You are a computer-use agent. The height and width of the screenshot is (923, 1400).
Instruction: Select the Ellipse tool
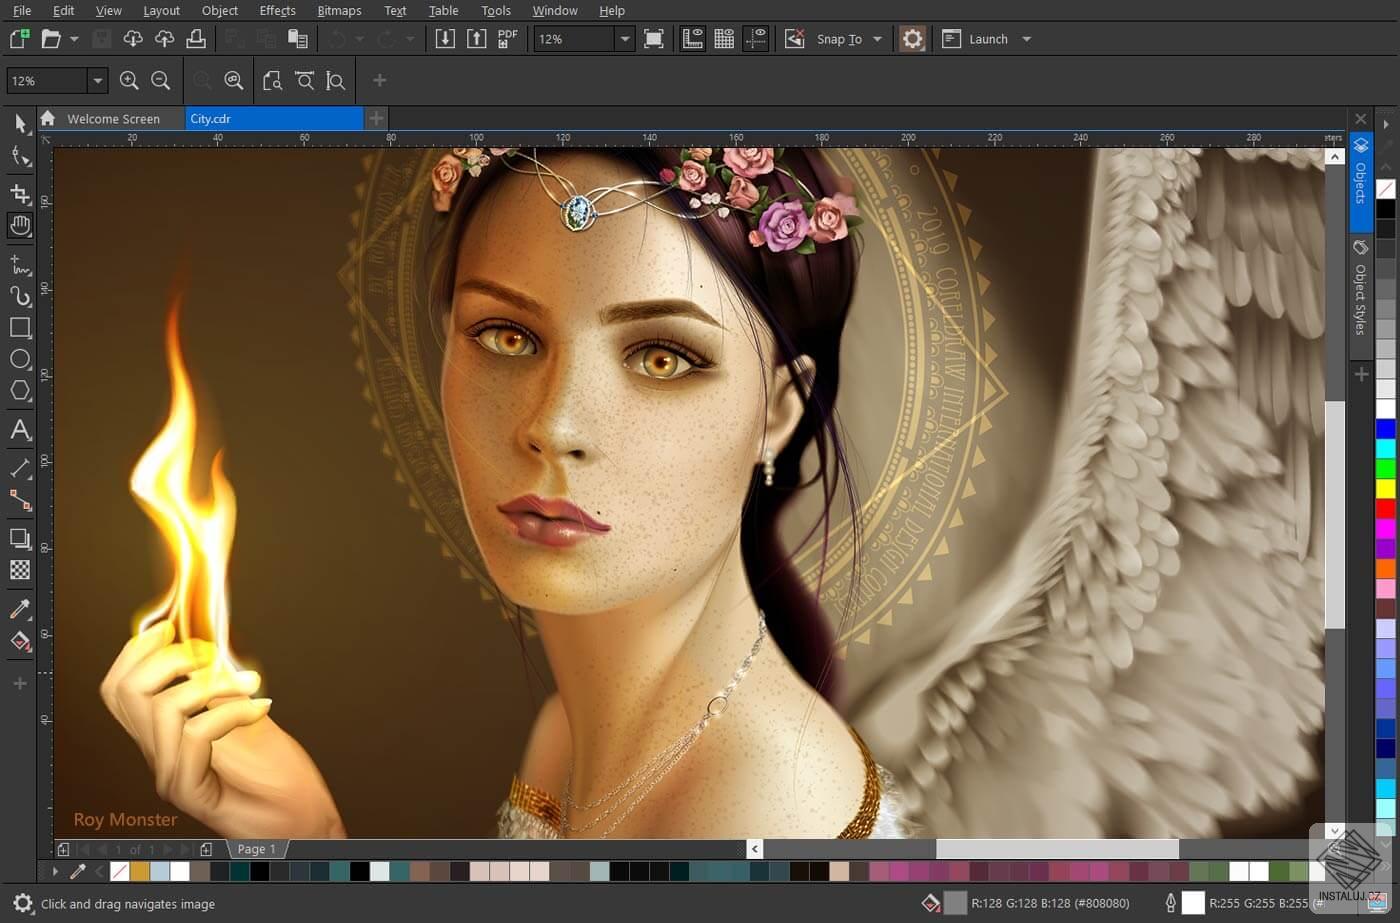(x=20, y=359)
